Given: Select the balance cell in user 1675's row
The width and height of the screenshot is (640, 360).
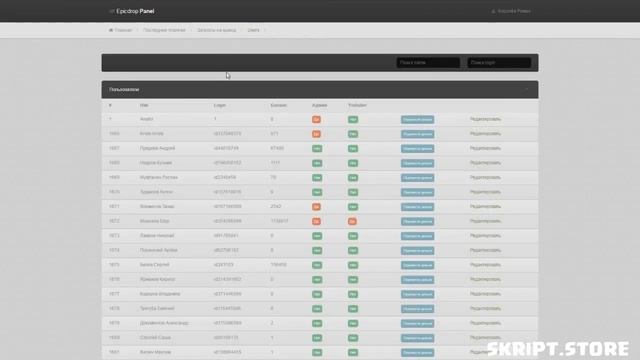Looking at the screenshot, I should pyautogui.click(x=278, y=265).
